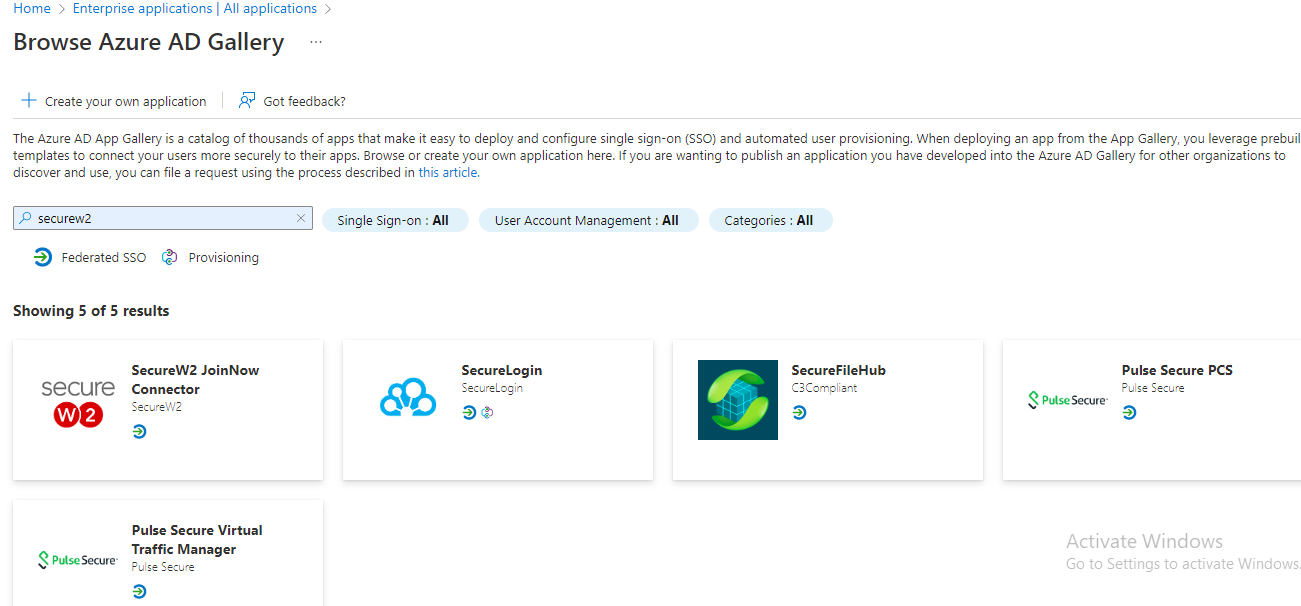
Task: Click the Browse Azure AD Gallery heading
Action: pos(149,42)
